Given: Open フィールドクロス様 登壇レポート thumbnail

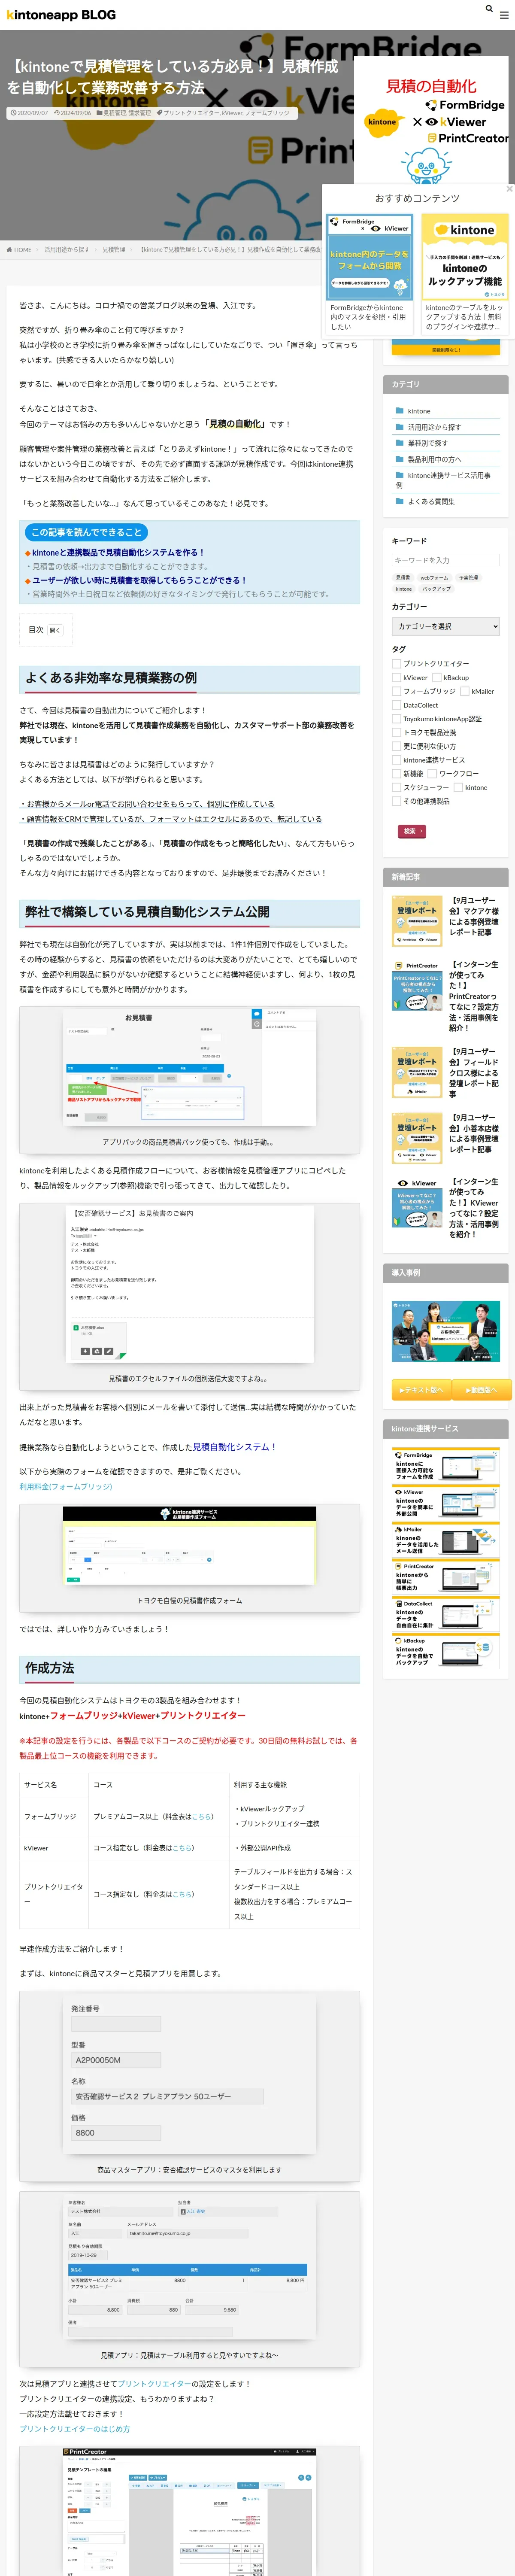Looking at the screenshot, I should click(417, 1073).
